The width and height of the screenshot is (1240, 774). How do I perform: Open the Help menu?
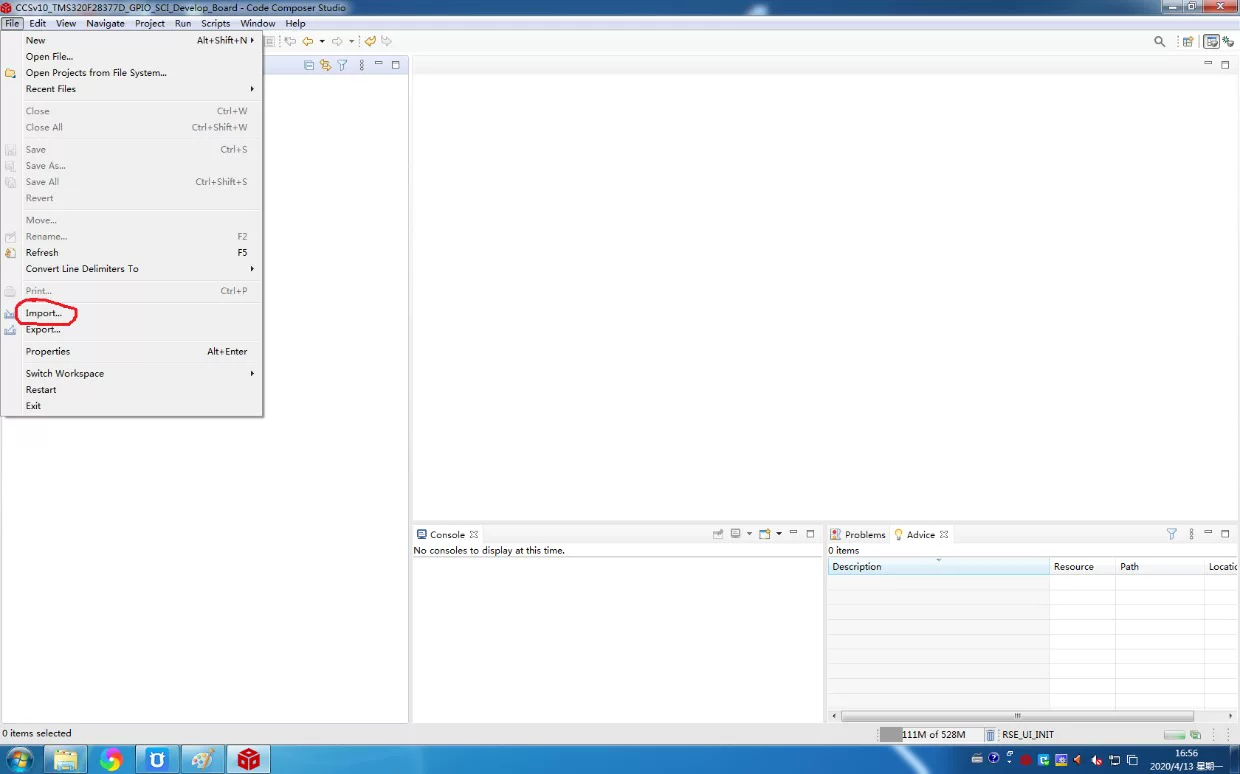[296, 23]
